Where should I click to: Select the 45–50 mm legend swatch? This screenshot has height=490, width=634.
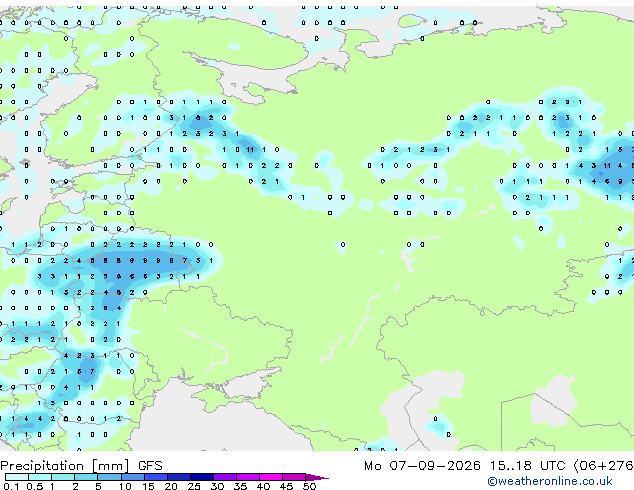pyautogui.click(x=294, y=477)
